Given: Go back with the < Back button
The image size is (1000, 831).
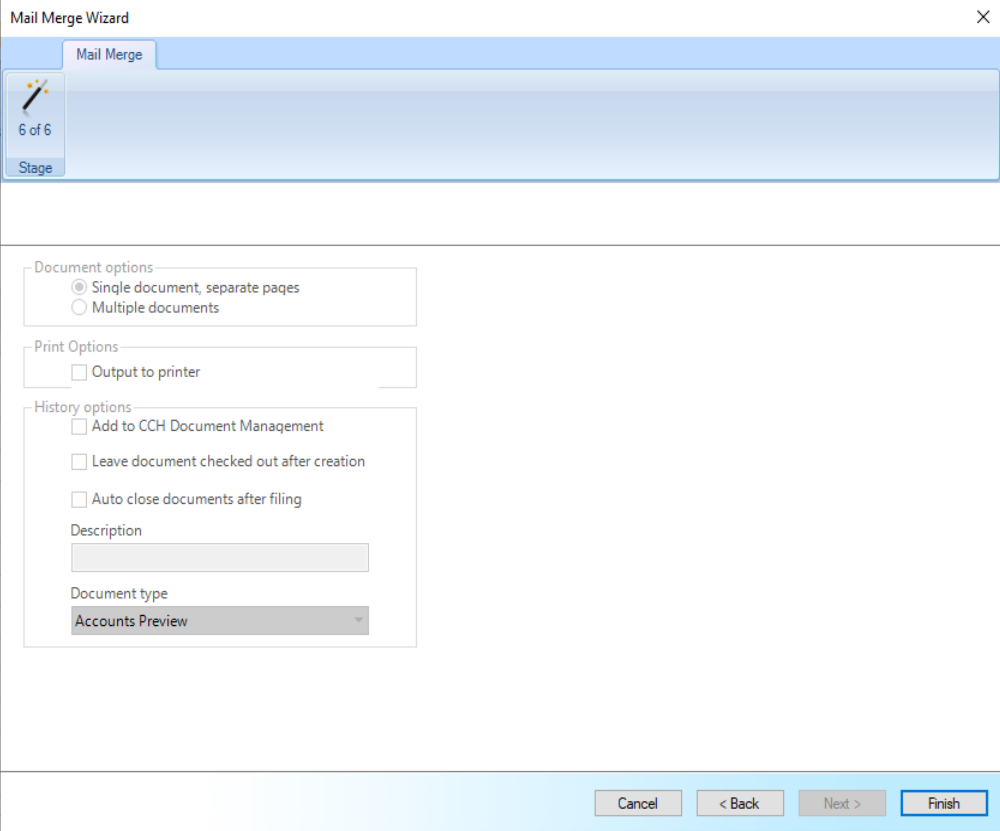Looking at the screenshot, I should [x=740, y=803].
